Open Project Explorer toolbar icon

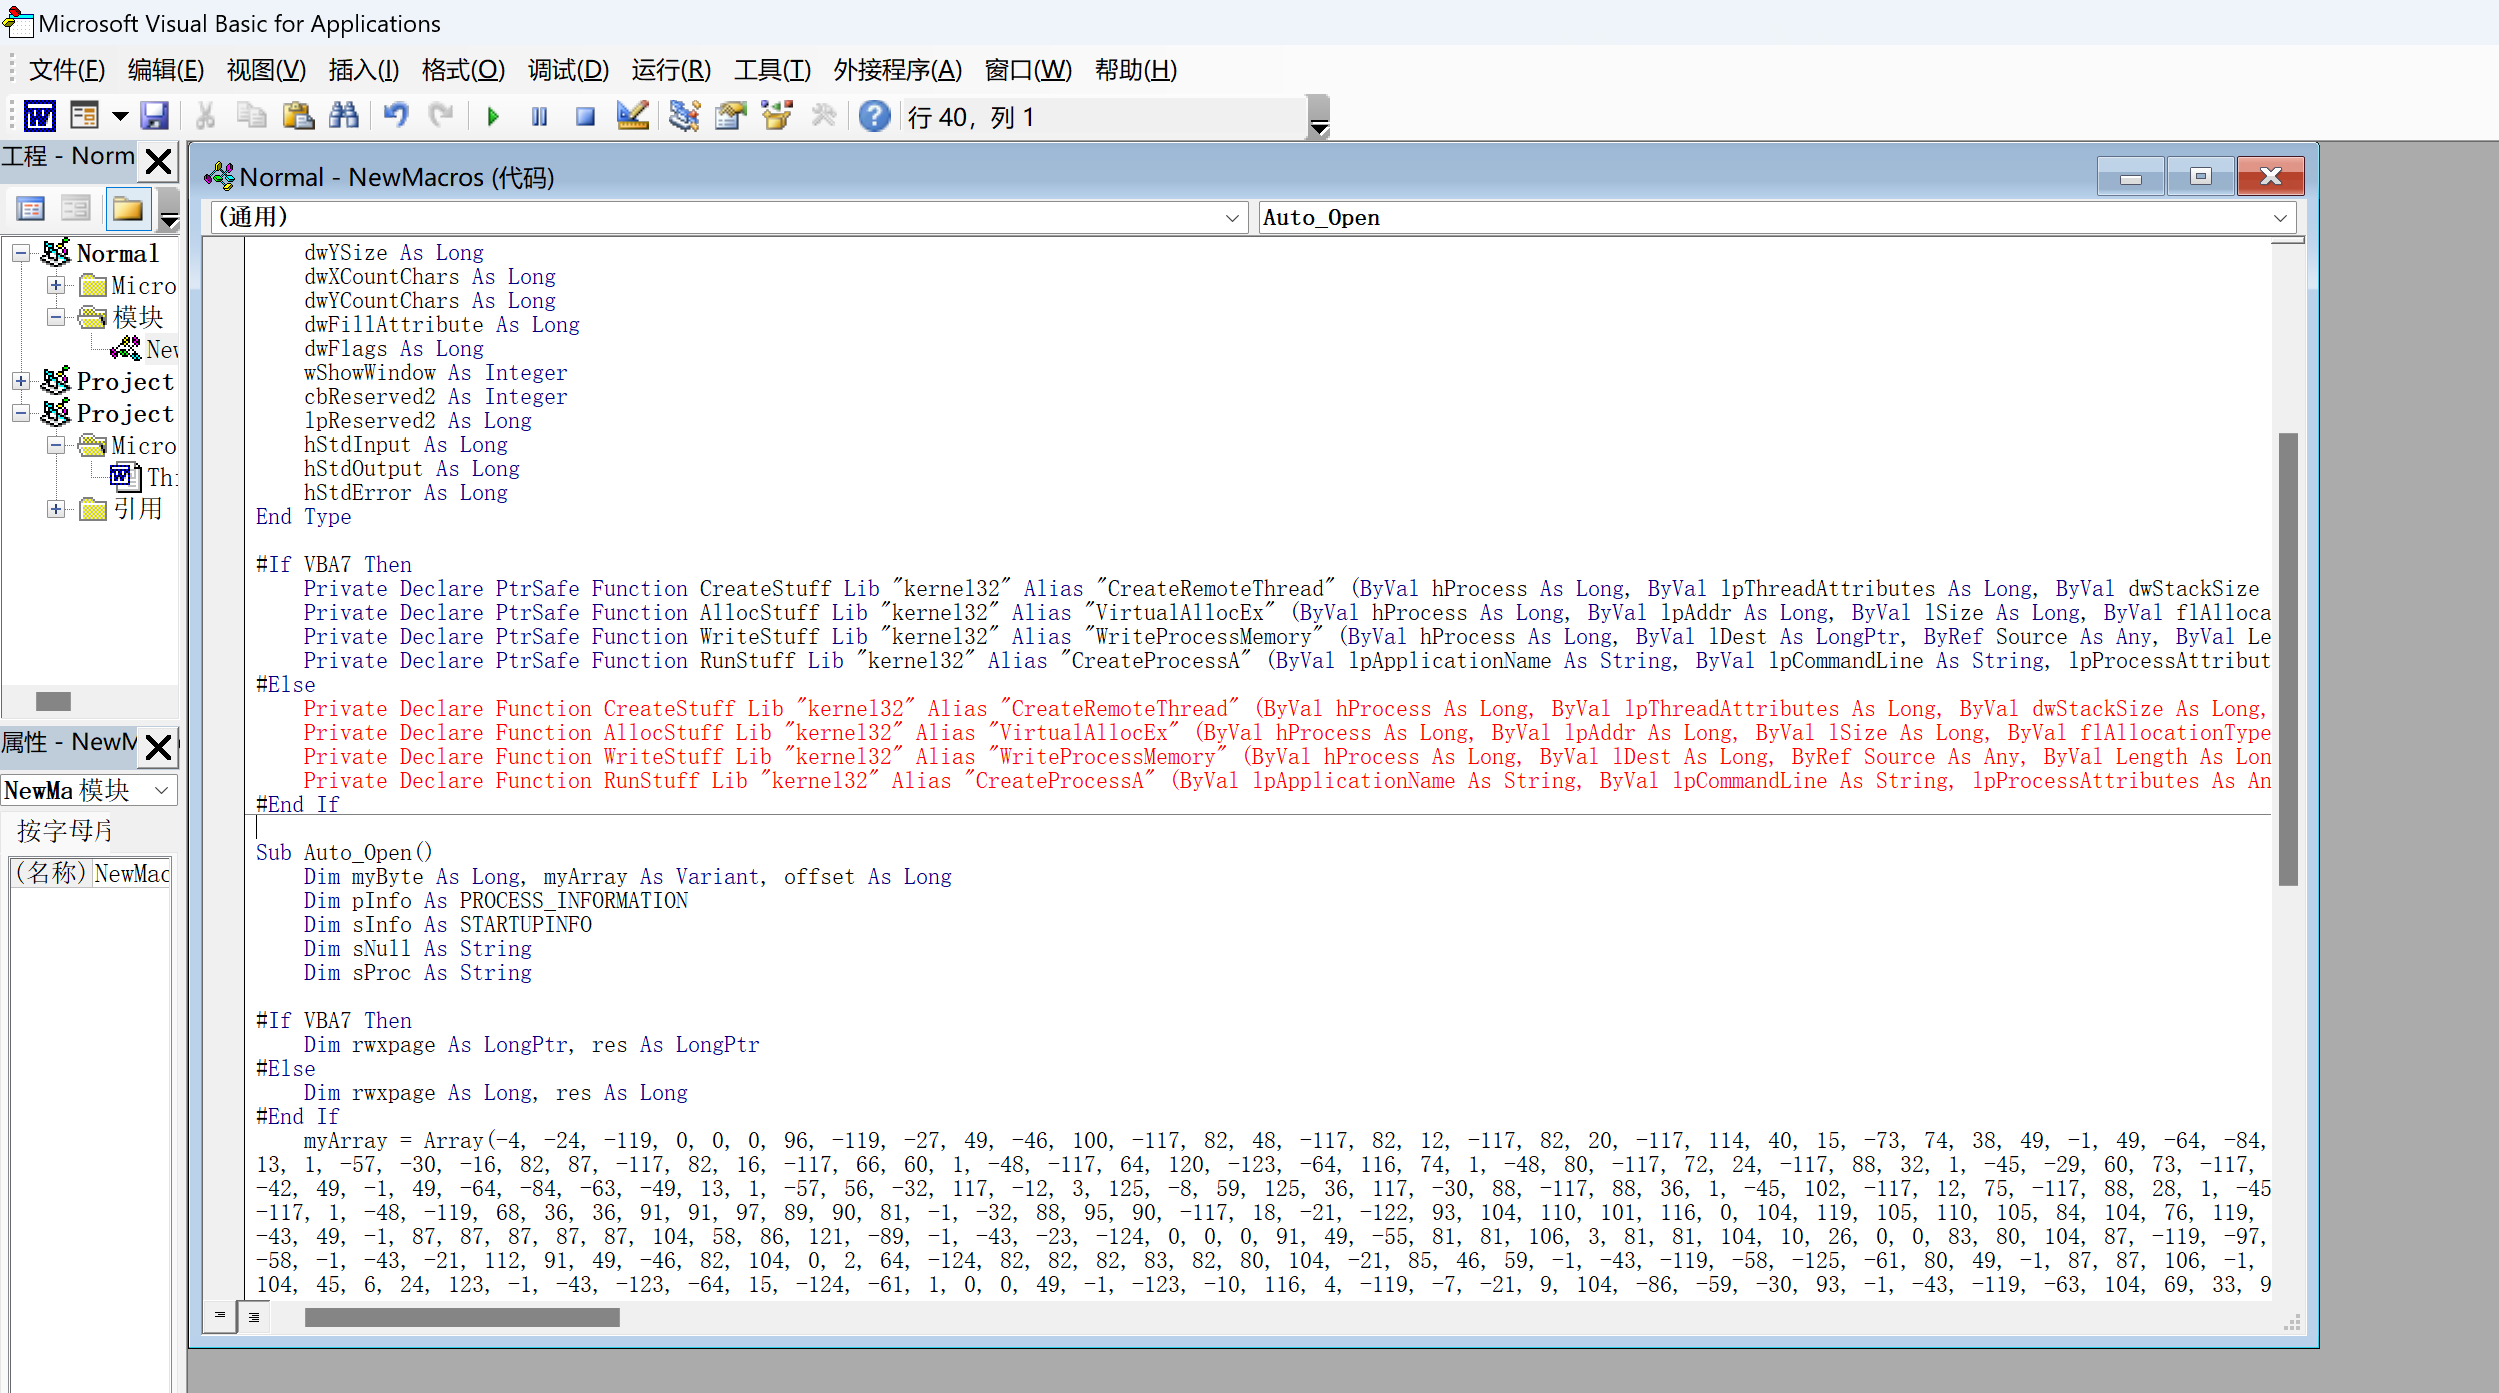click(684, 116)
